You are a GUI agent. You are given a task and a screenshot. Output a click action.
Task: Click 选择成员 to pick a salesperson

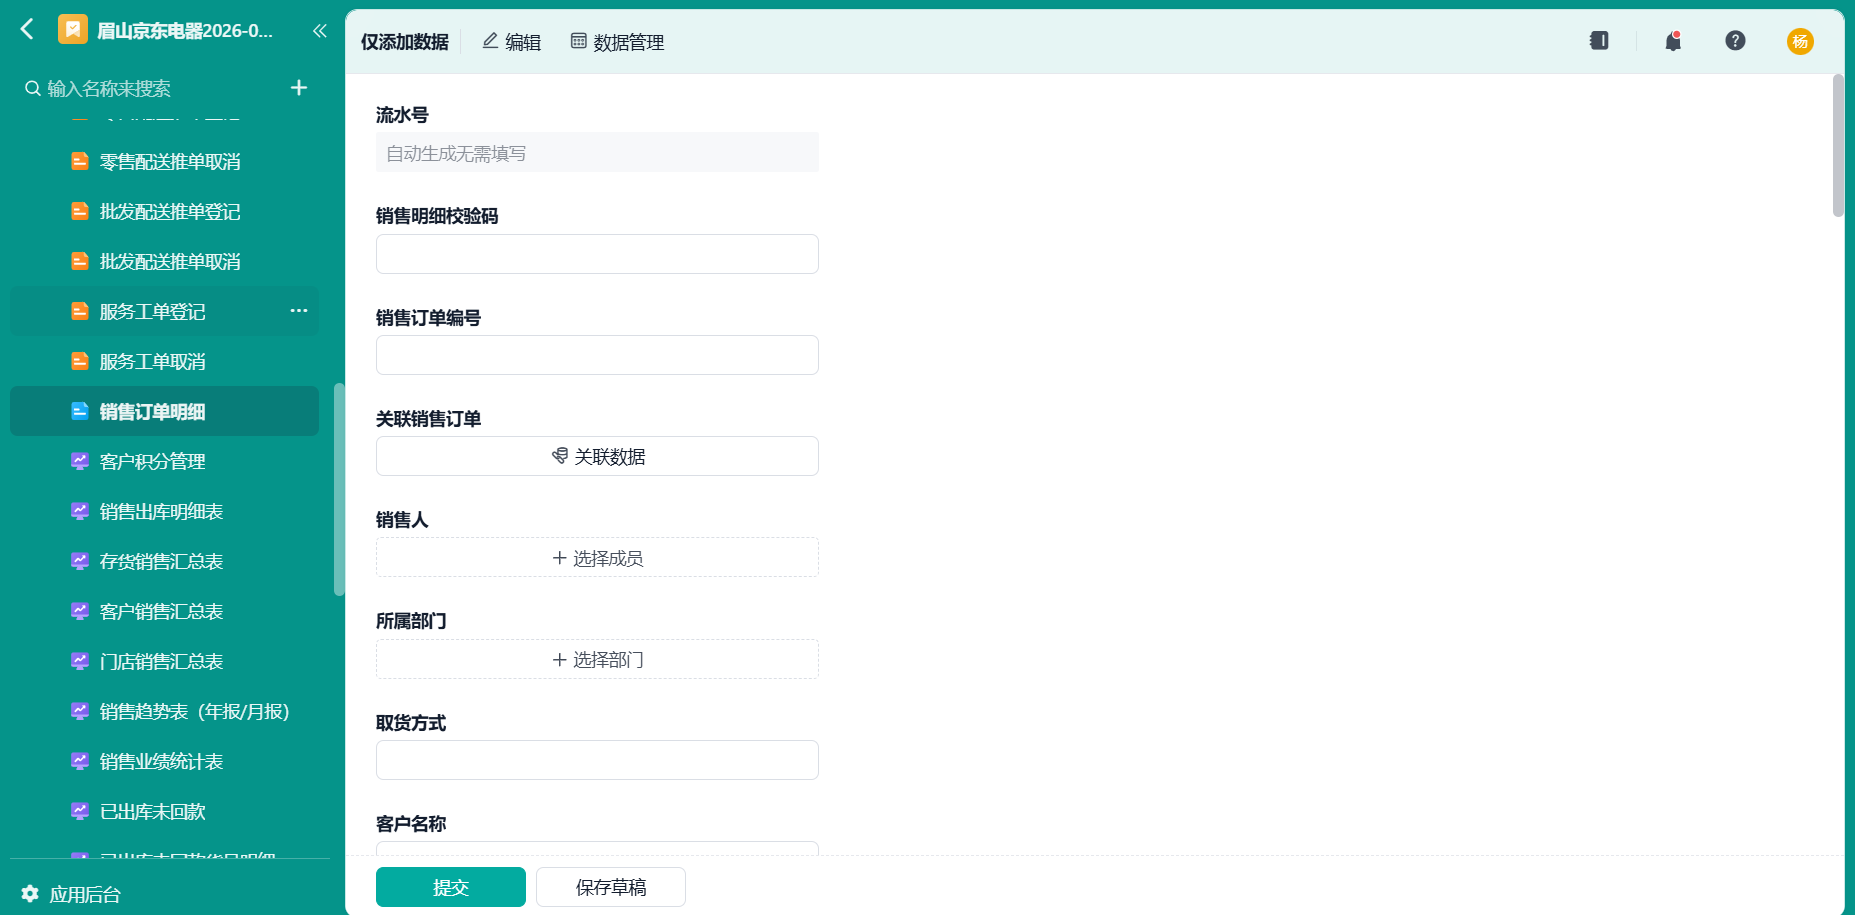(x=597, y=558)
